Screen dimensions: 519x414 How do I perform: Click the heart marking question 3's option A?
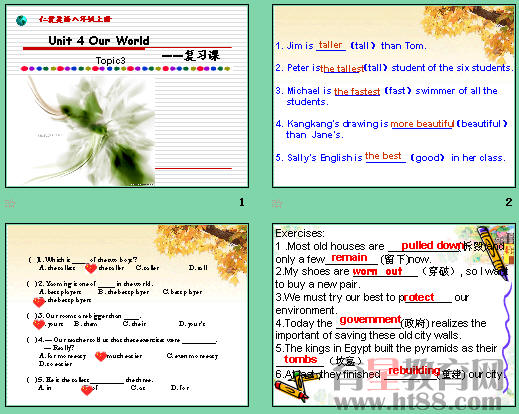pos(39,324)
